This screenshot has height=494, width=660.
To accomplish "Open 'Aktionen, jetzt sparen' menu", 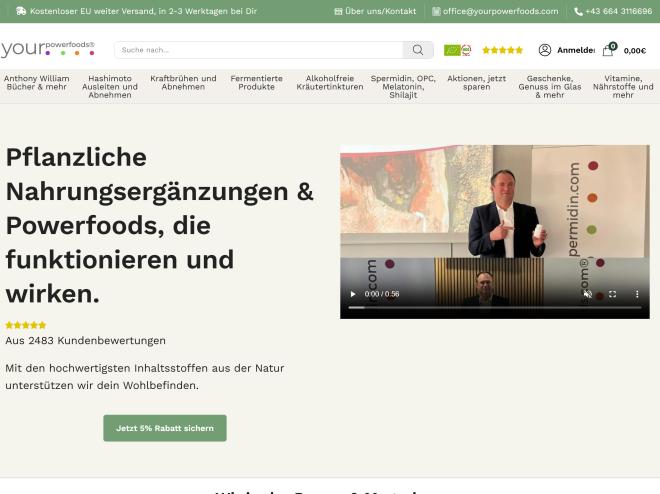I will (476, 82).
